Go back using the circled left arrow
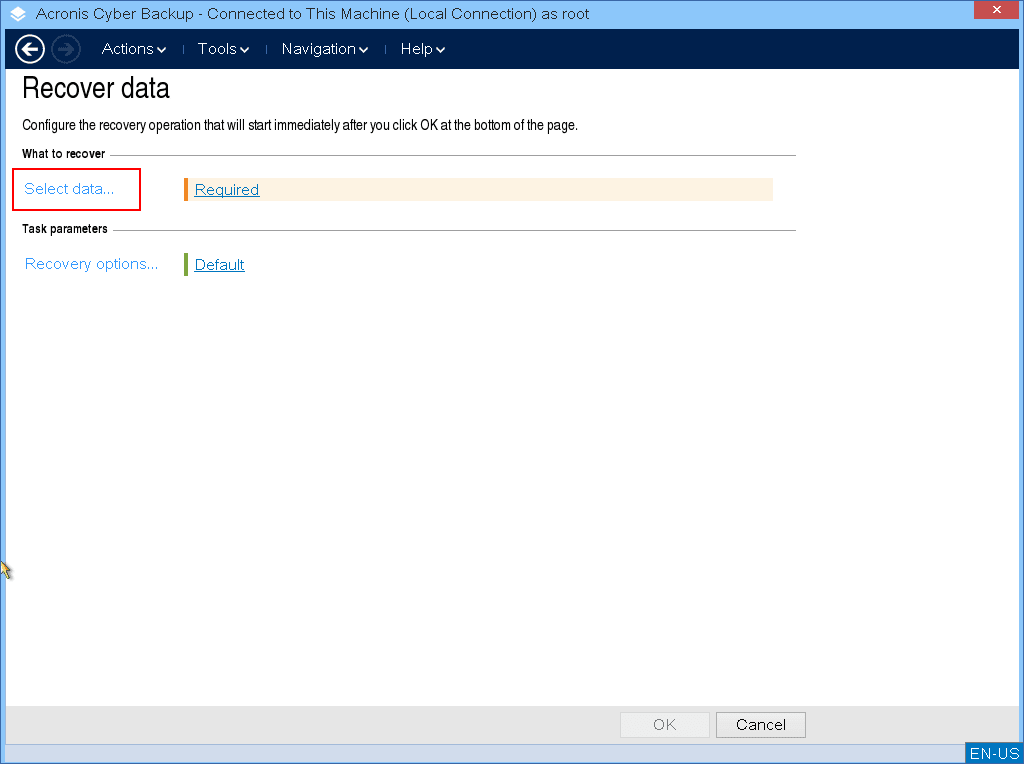Screen dimensions: 1024x764 [x=30, y=49]
